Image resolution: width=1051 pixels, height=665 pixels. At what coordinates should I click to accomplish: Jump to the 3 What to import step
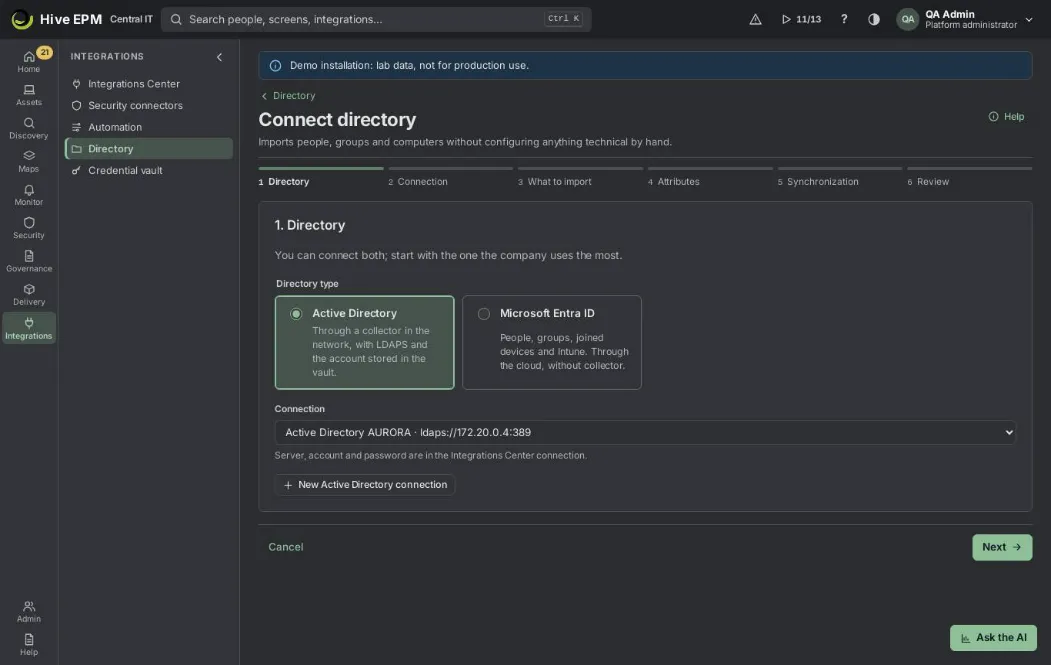[580, 178]
